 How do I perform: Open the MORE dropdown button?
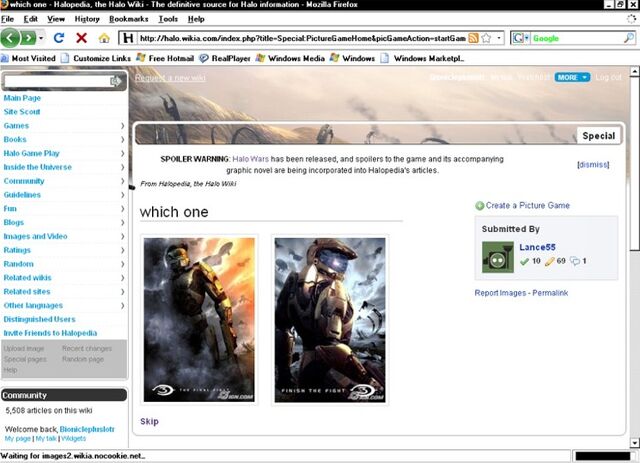(x=572, y=77)
